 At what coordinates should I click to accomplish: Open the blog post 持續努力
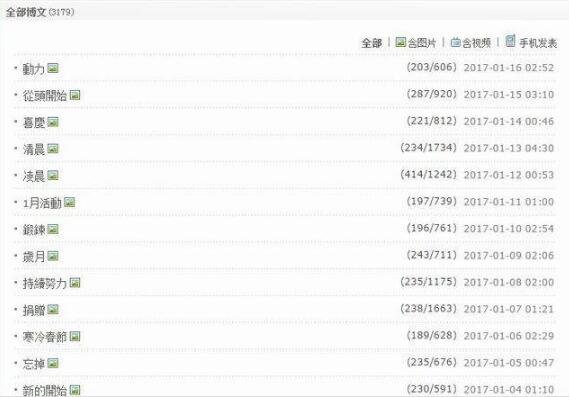(45, 283)
